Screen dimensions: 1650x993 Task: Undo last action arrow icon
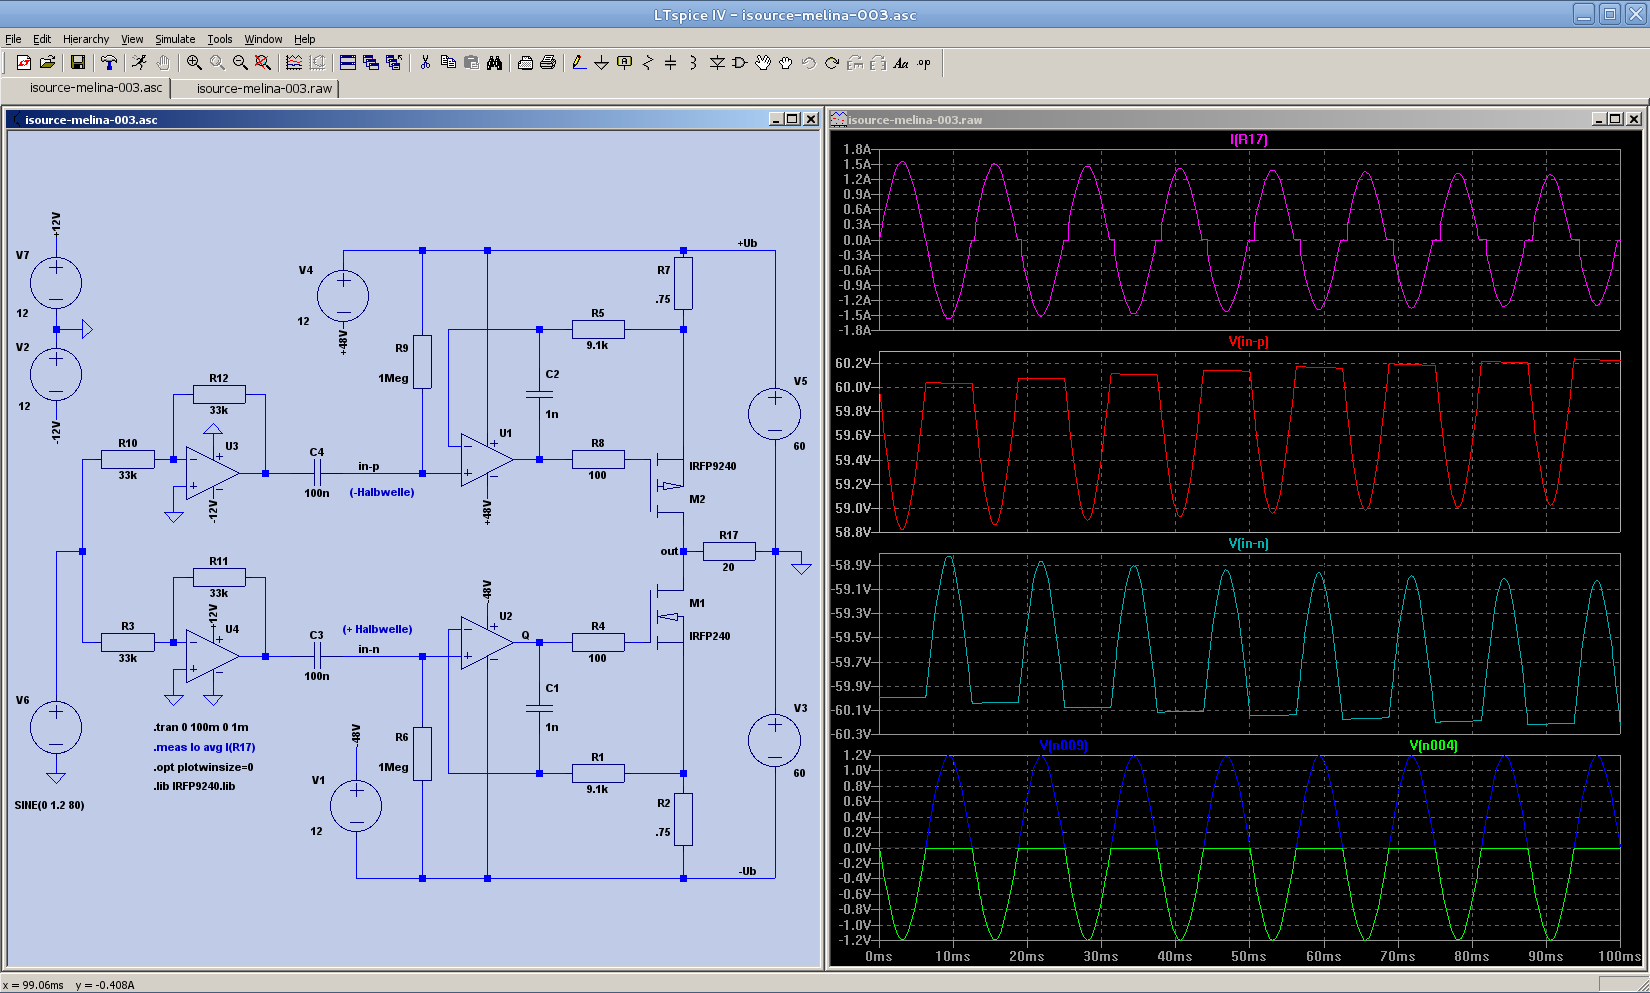click(x=809, y=63)
